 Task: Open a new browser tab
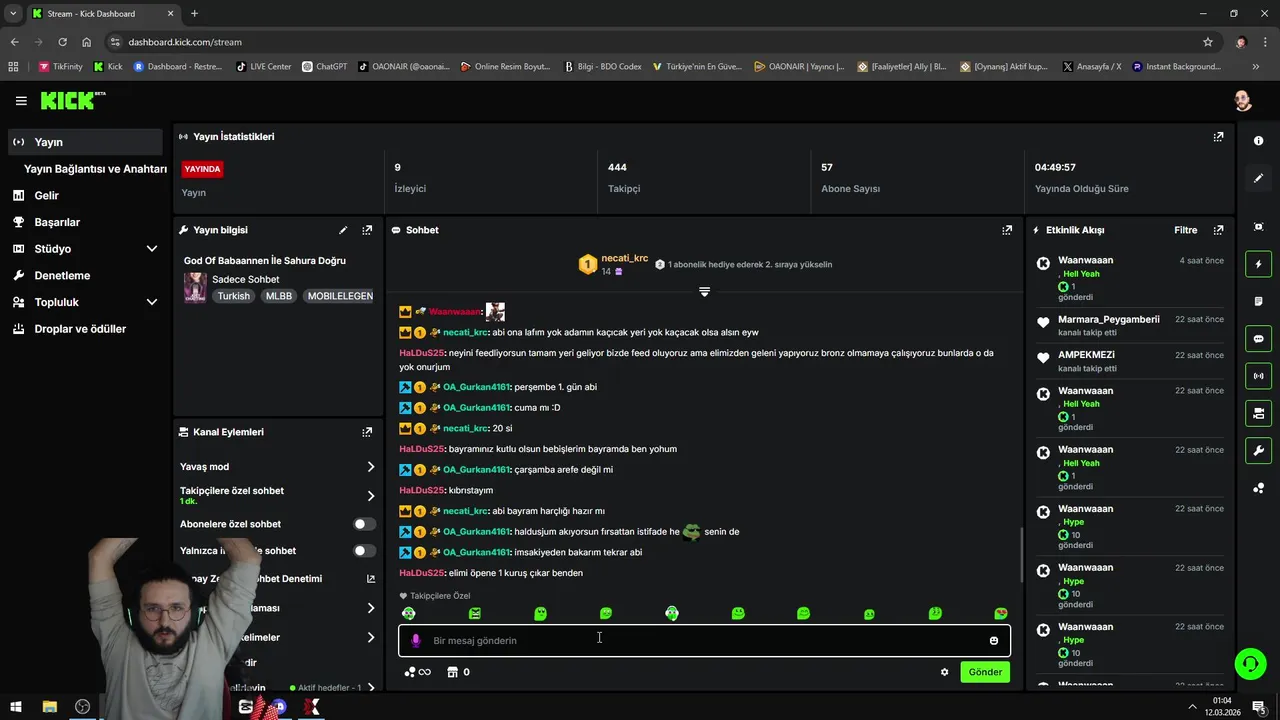194,13
